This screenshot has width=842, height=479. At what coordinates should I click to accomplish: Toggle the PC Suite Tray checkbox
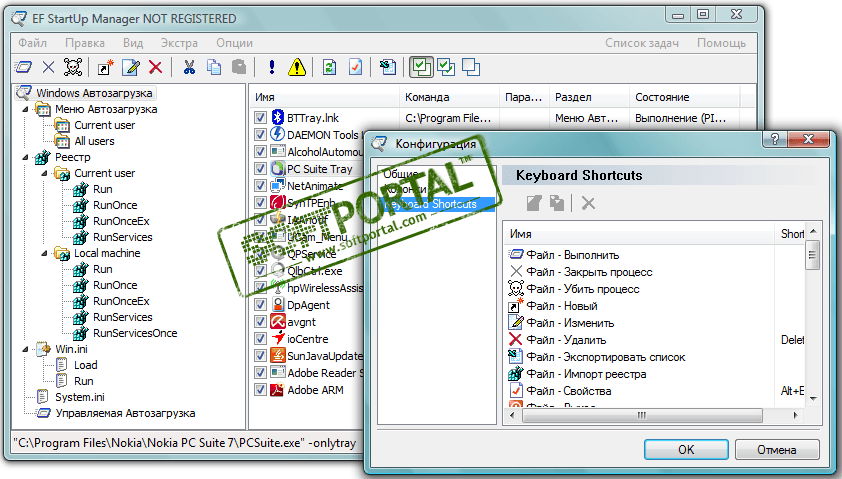pyautogui.click(x=260, y=169)
